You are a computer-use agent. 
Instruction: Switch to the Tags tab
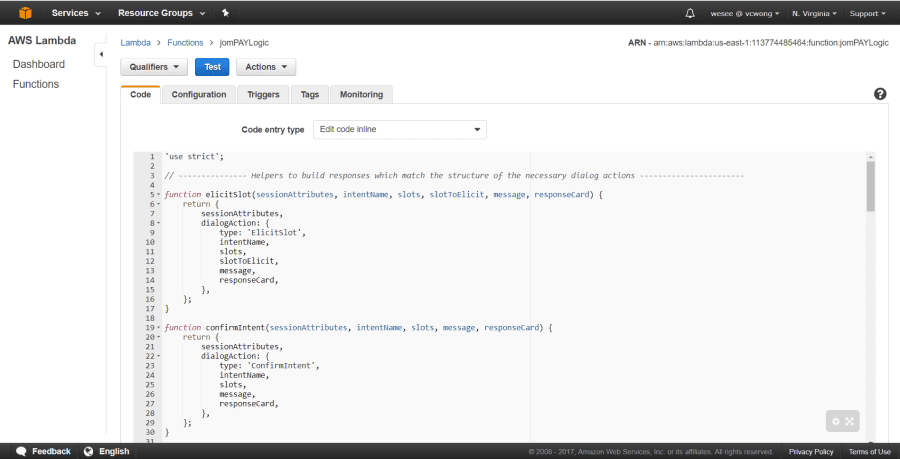tap(310, 95)
